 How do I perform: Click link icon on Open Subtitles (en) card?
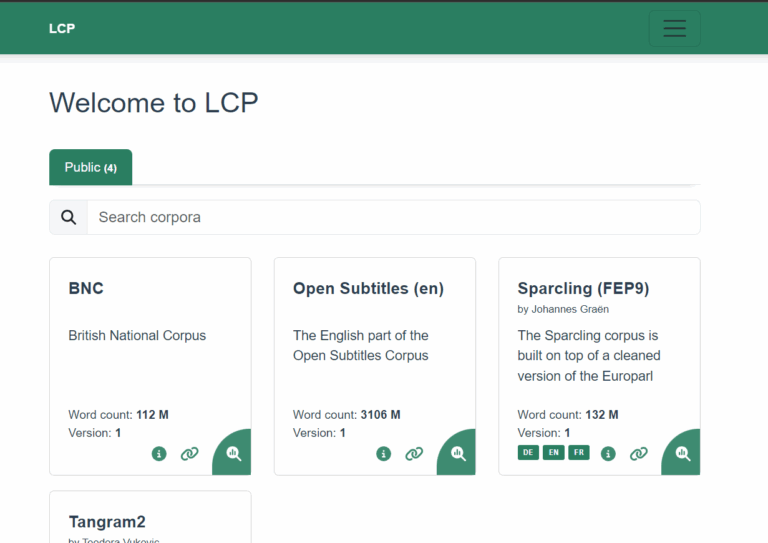[x=414, y=454]
